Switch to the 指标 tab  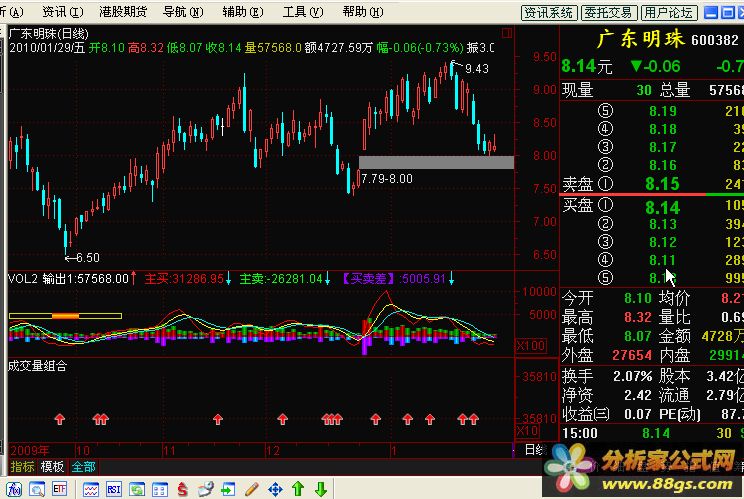tap(22, 467)
